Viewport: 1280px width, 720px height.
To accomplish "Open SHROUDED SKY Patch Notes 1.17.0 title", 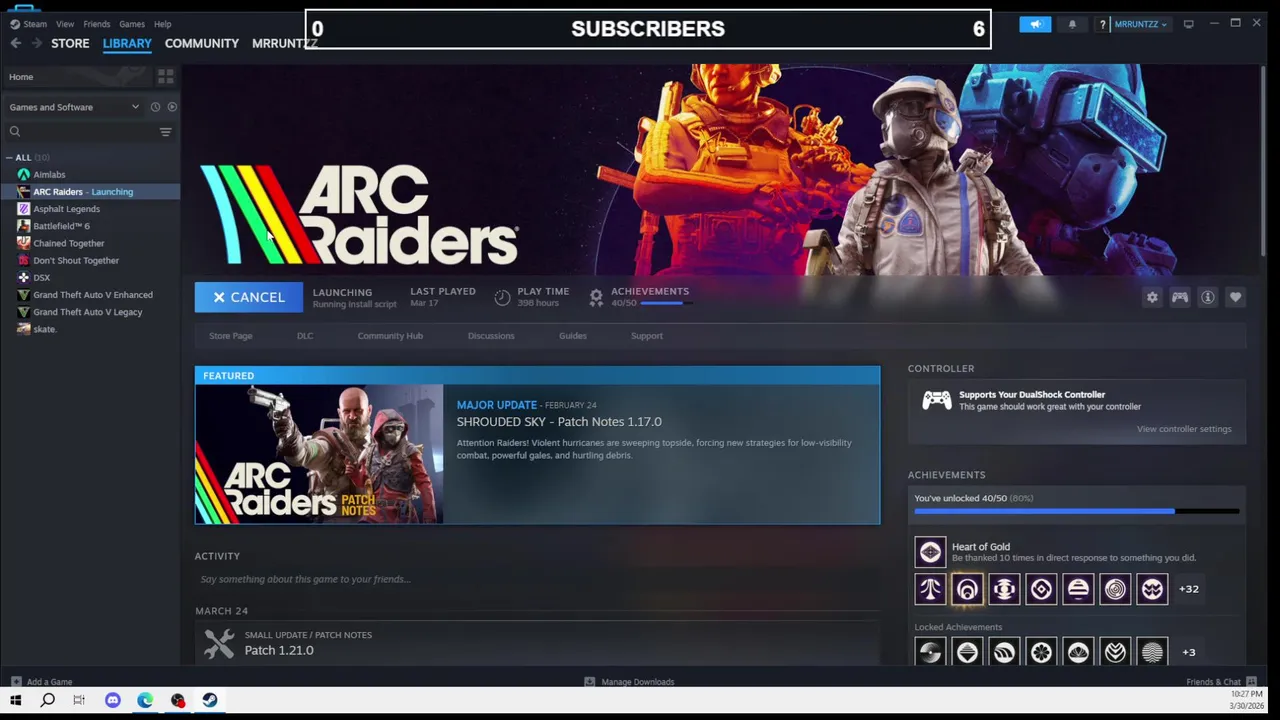I will click(559, 422).
